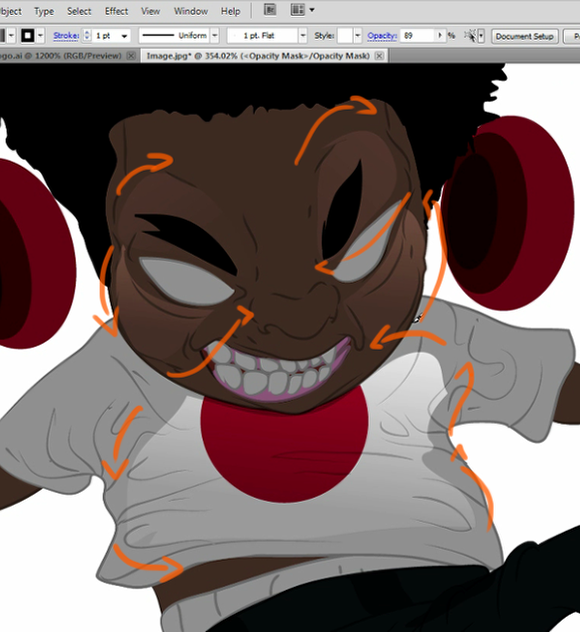Click the Document Setup button
580x632 pixels.
pos(524,36)
